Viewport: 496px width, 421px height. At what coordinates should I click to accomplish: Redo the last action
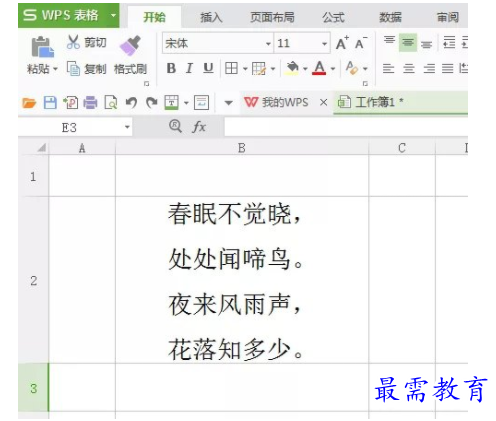[x=152, y=103]
